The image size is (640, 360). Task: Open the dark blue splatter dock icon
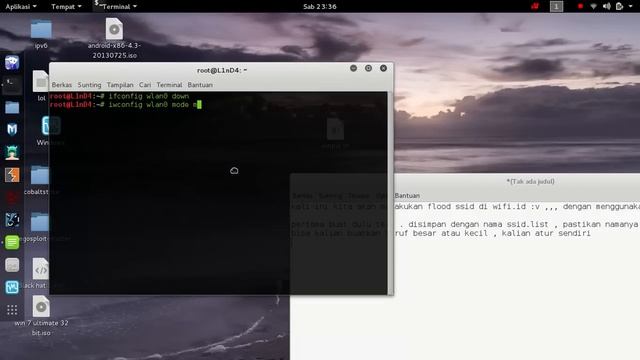tap(12, 220)
